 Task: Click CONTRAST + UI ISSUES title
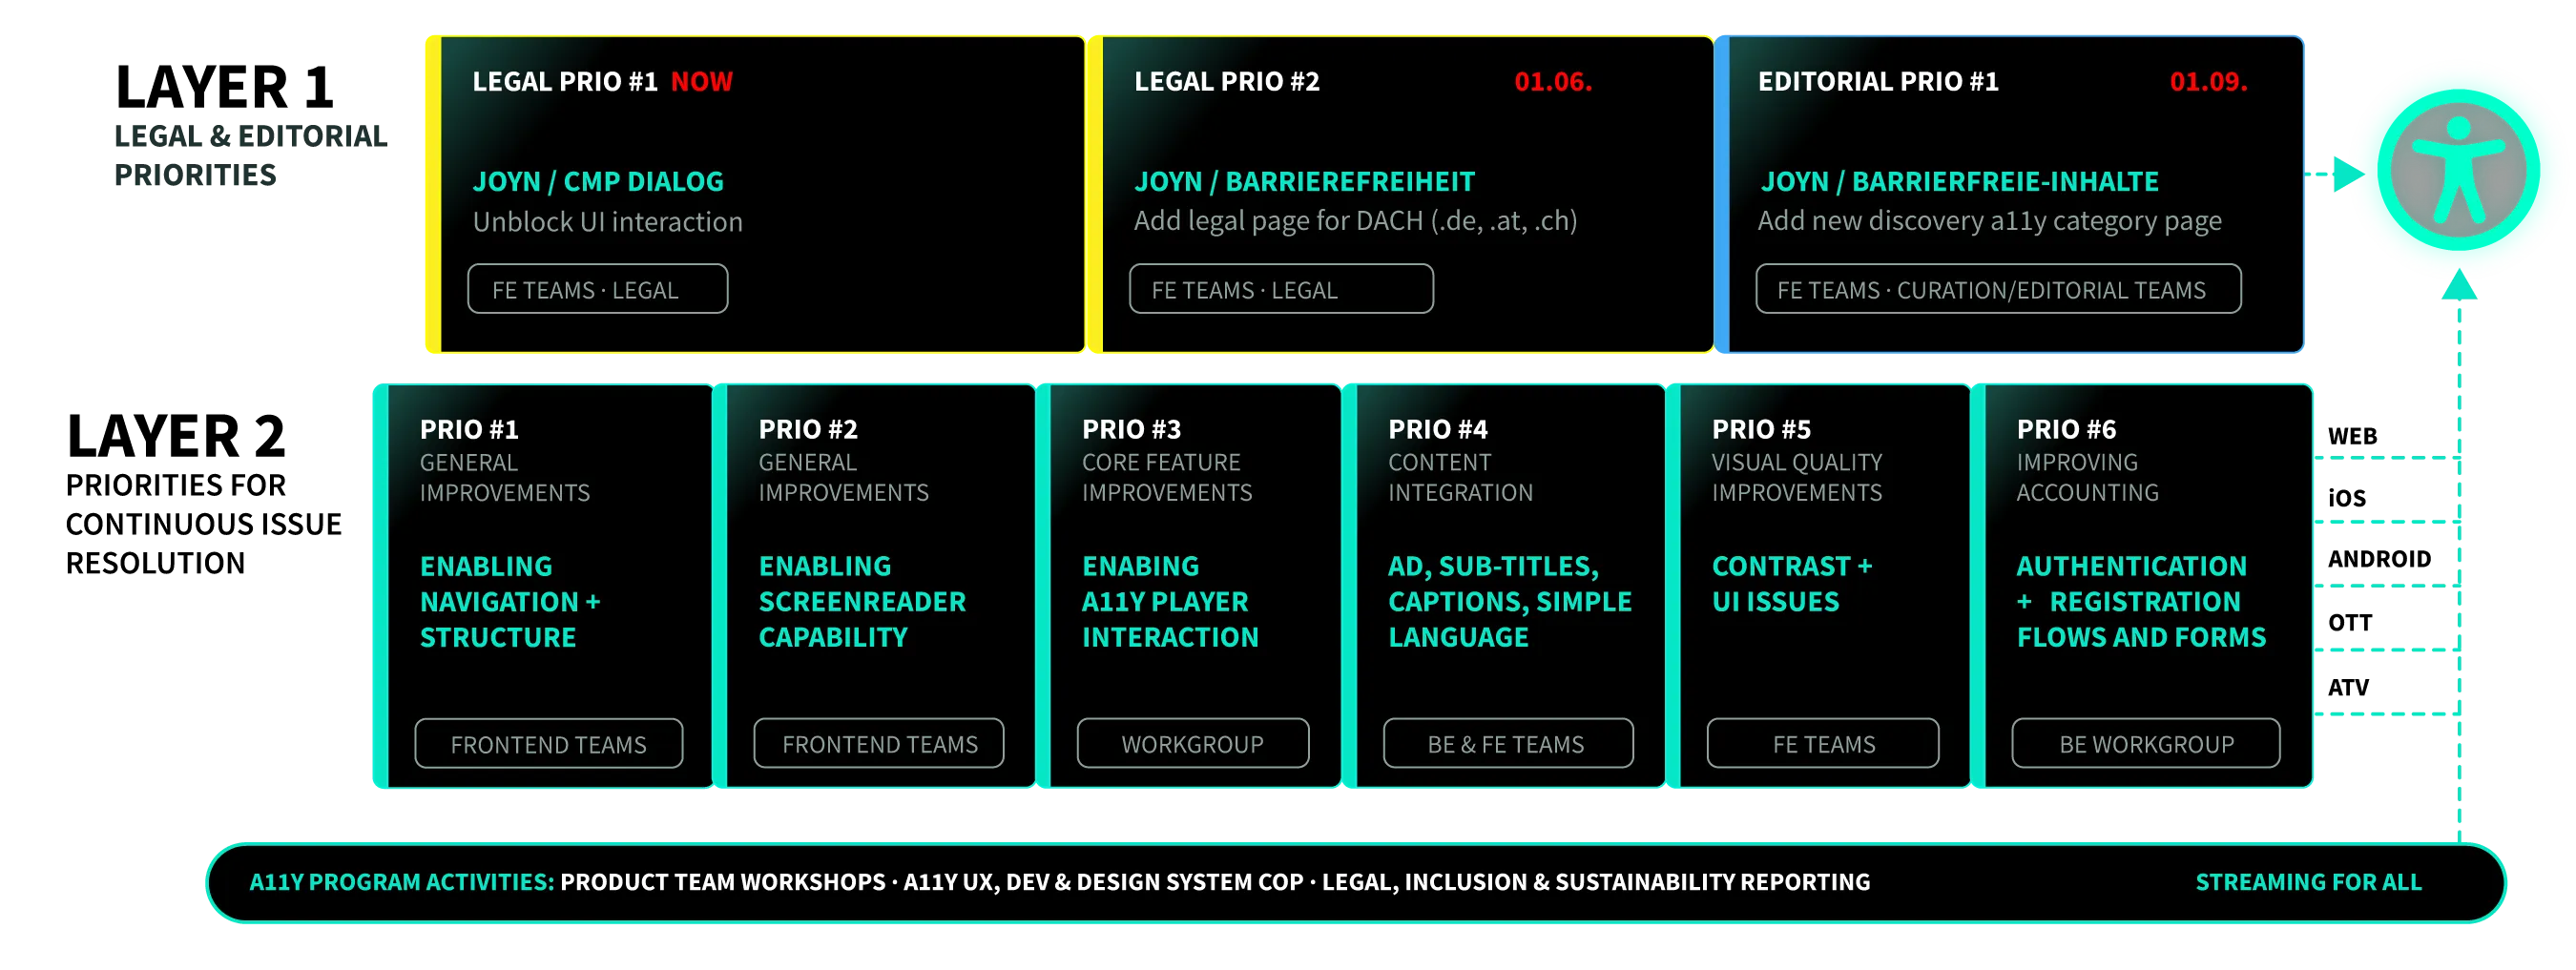point(1791,583)
